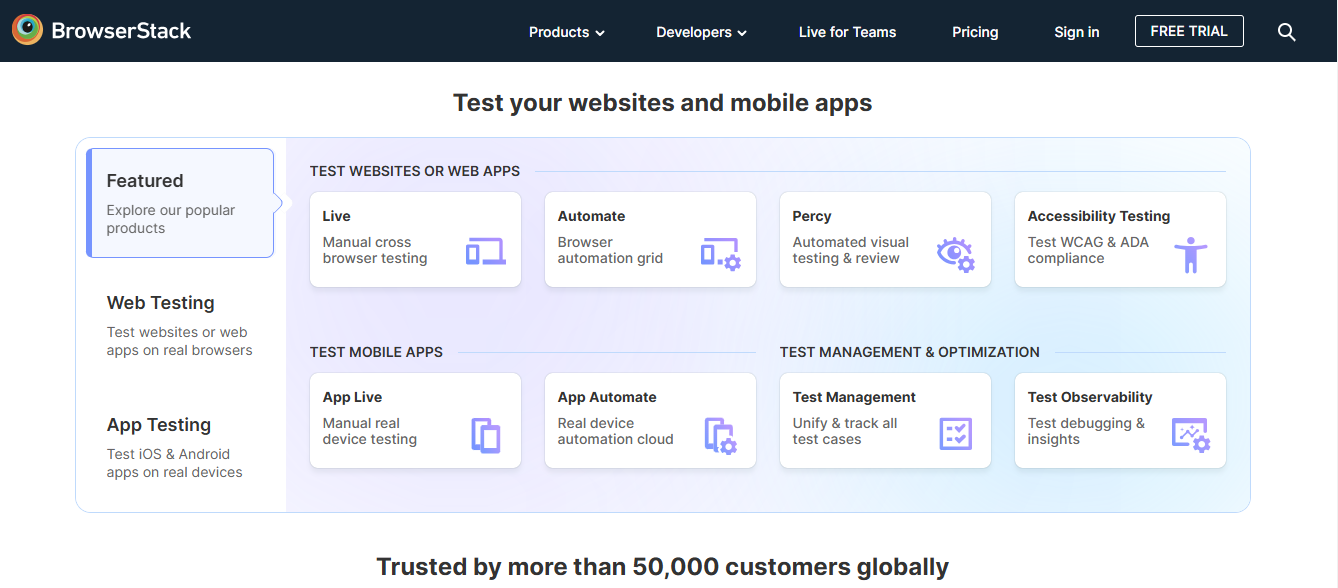Open the Developers dropdown
1338x588 pixels.
pyautogui.click(x=701, y=32)
